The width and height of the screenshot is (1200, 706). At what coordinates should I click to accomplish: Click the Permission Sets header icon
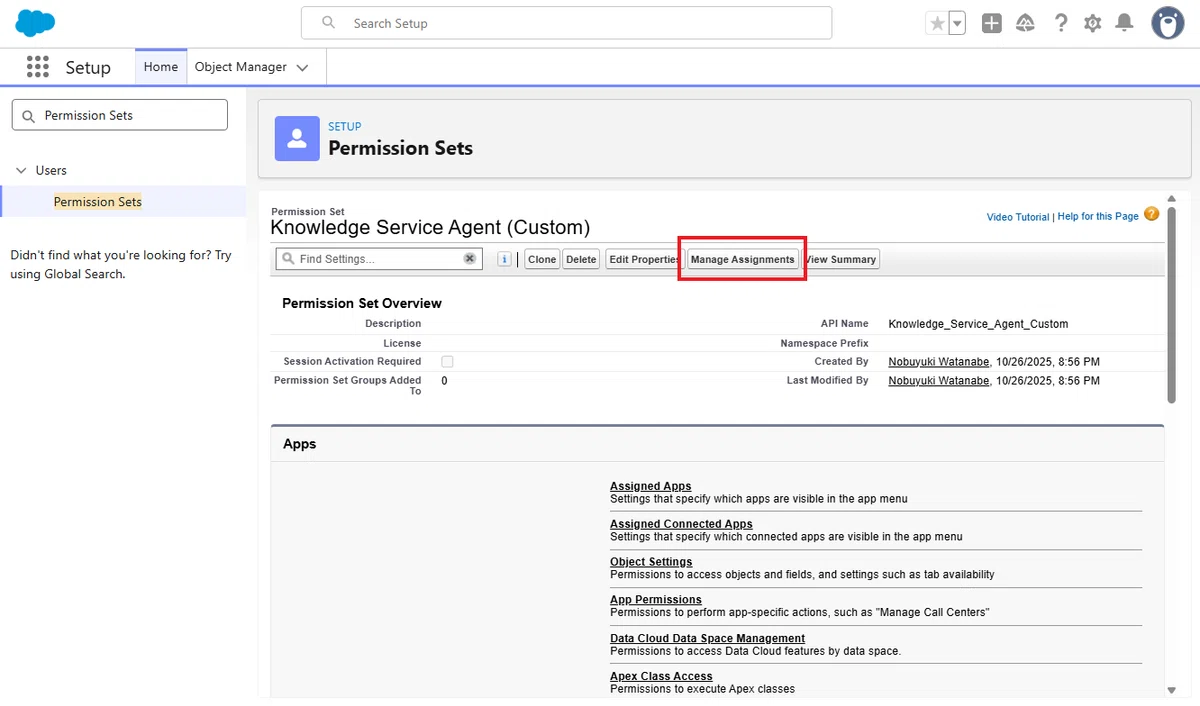click(297, 138)
